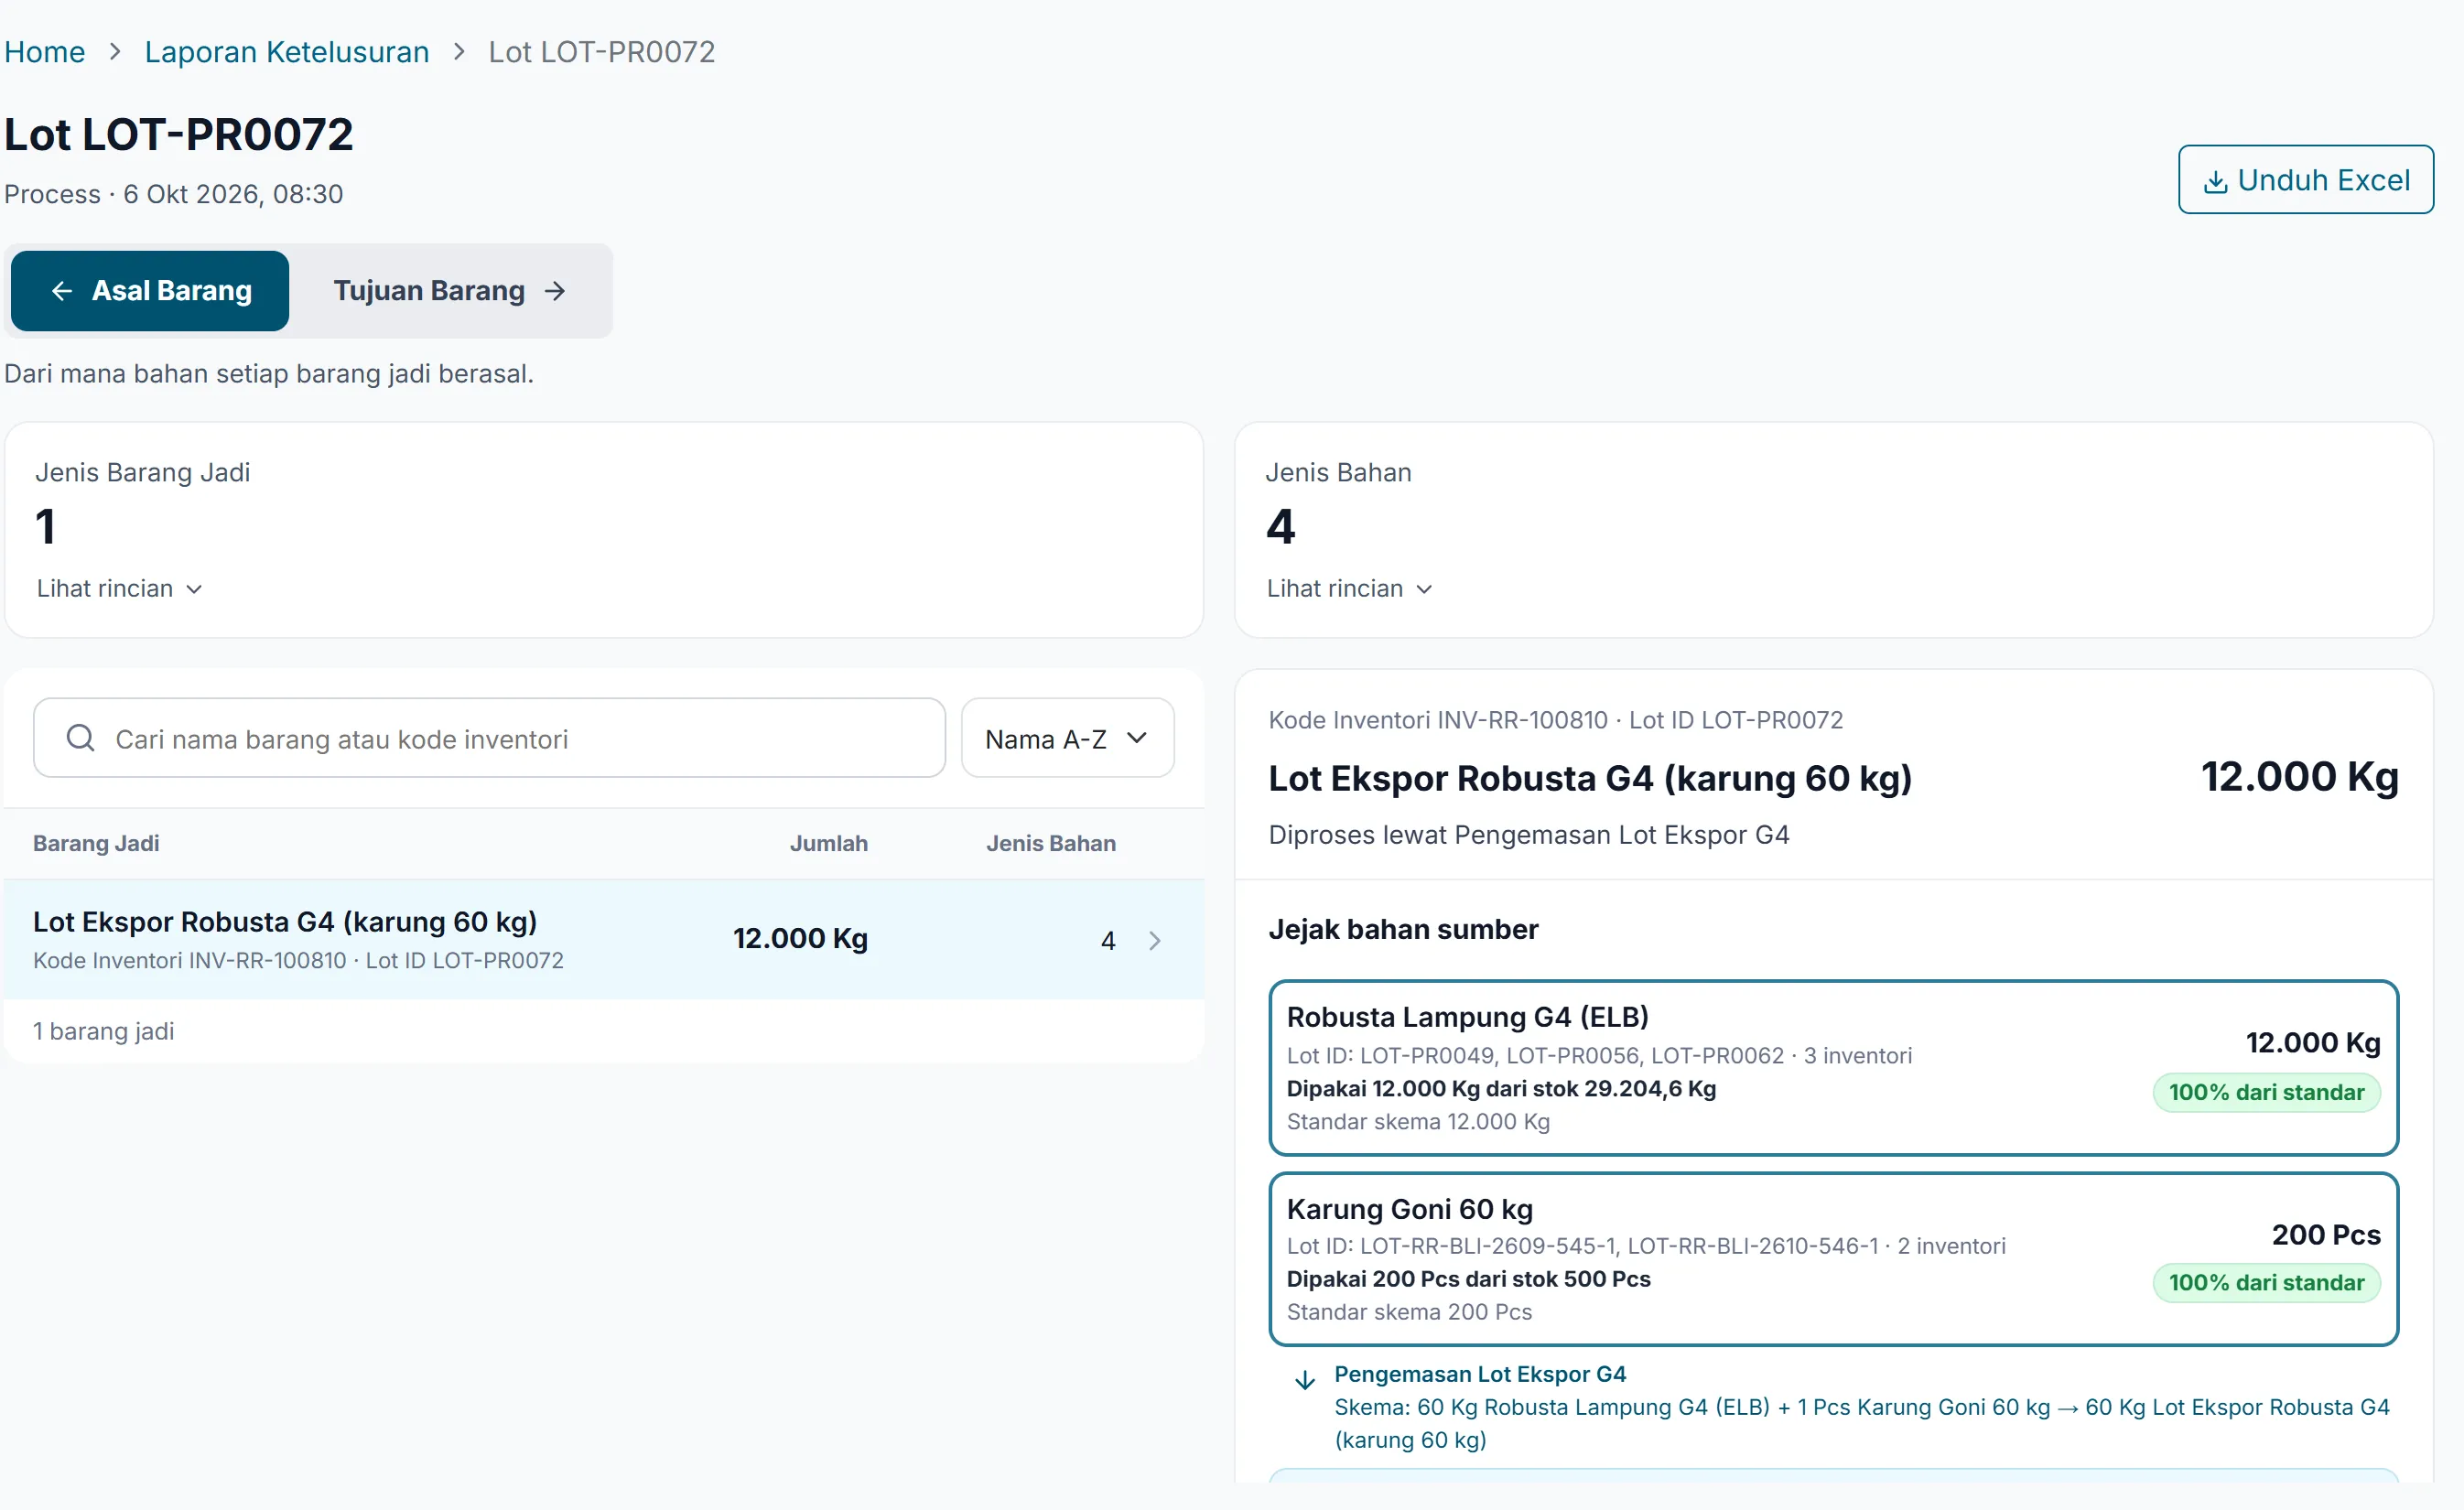Focus the Cari nama barang search field
This screenshot has height=1510, width=2464.
pyautogui.click(x=489, y=738)
